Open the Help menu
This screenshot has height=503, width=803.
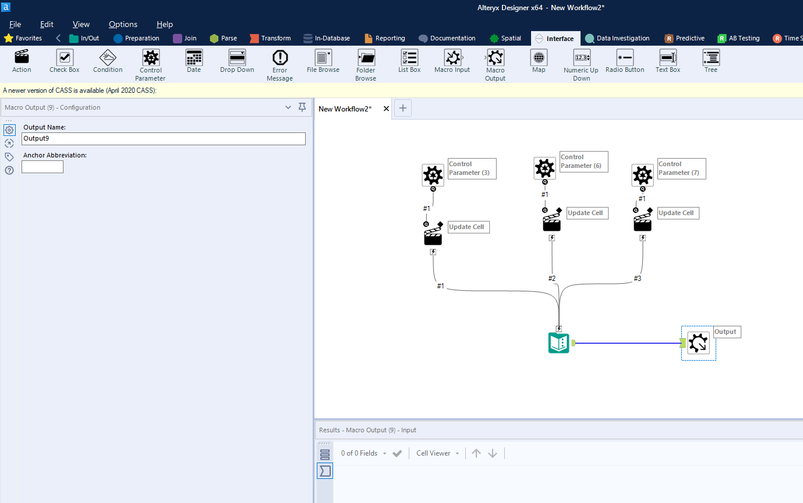[x=164, y=24]
